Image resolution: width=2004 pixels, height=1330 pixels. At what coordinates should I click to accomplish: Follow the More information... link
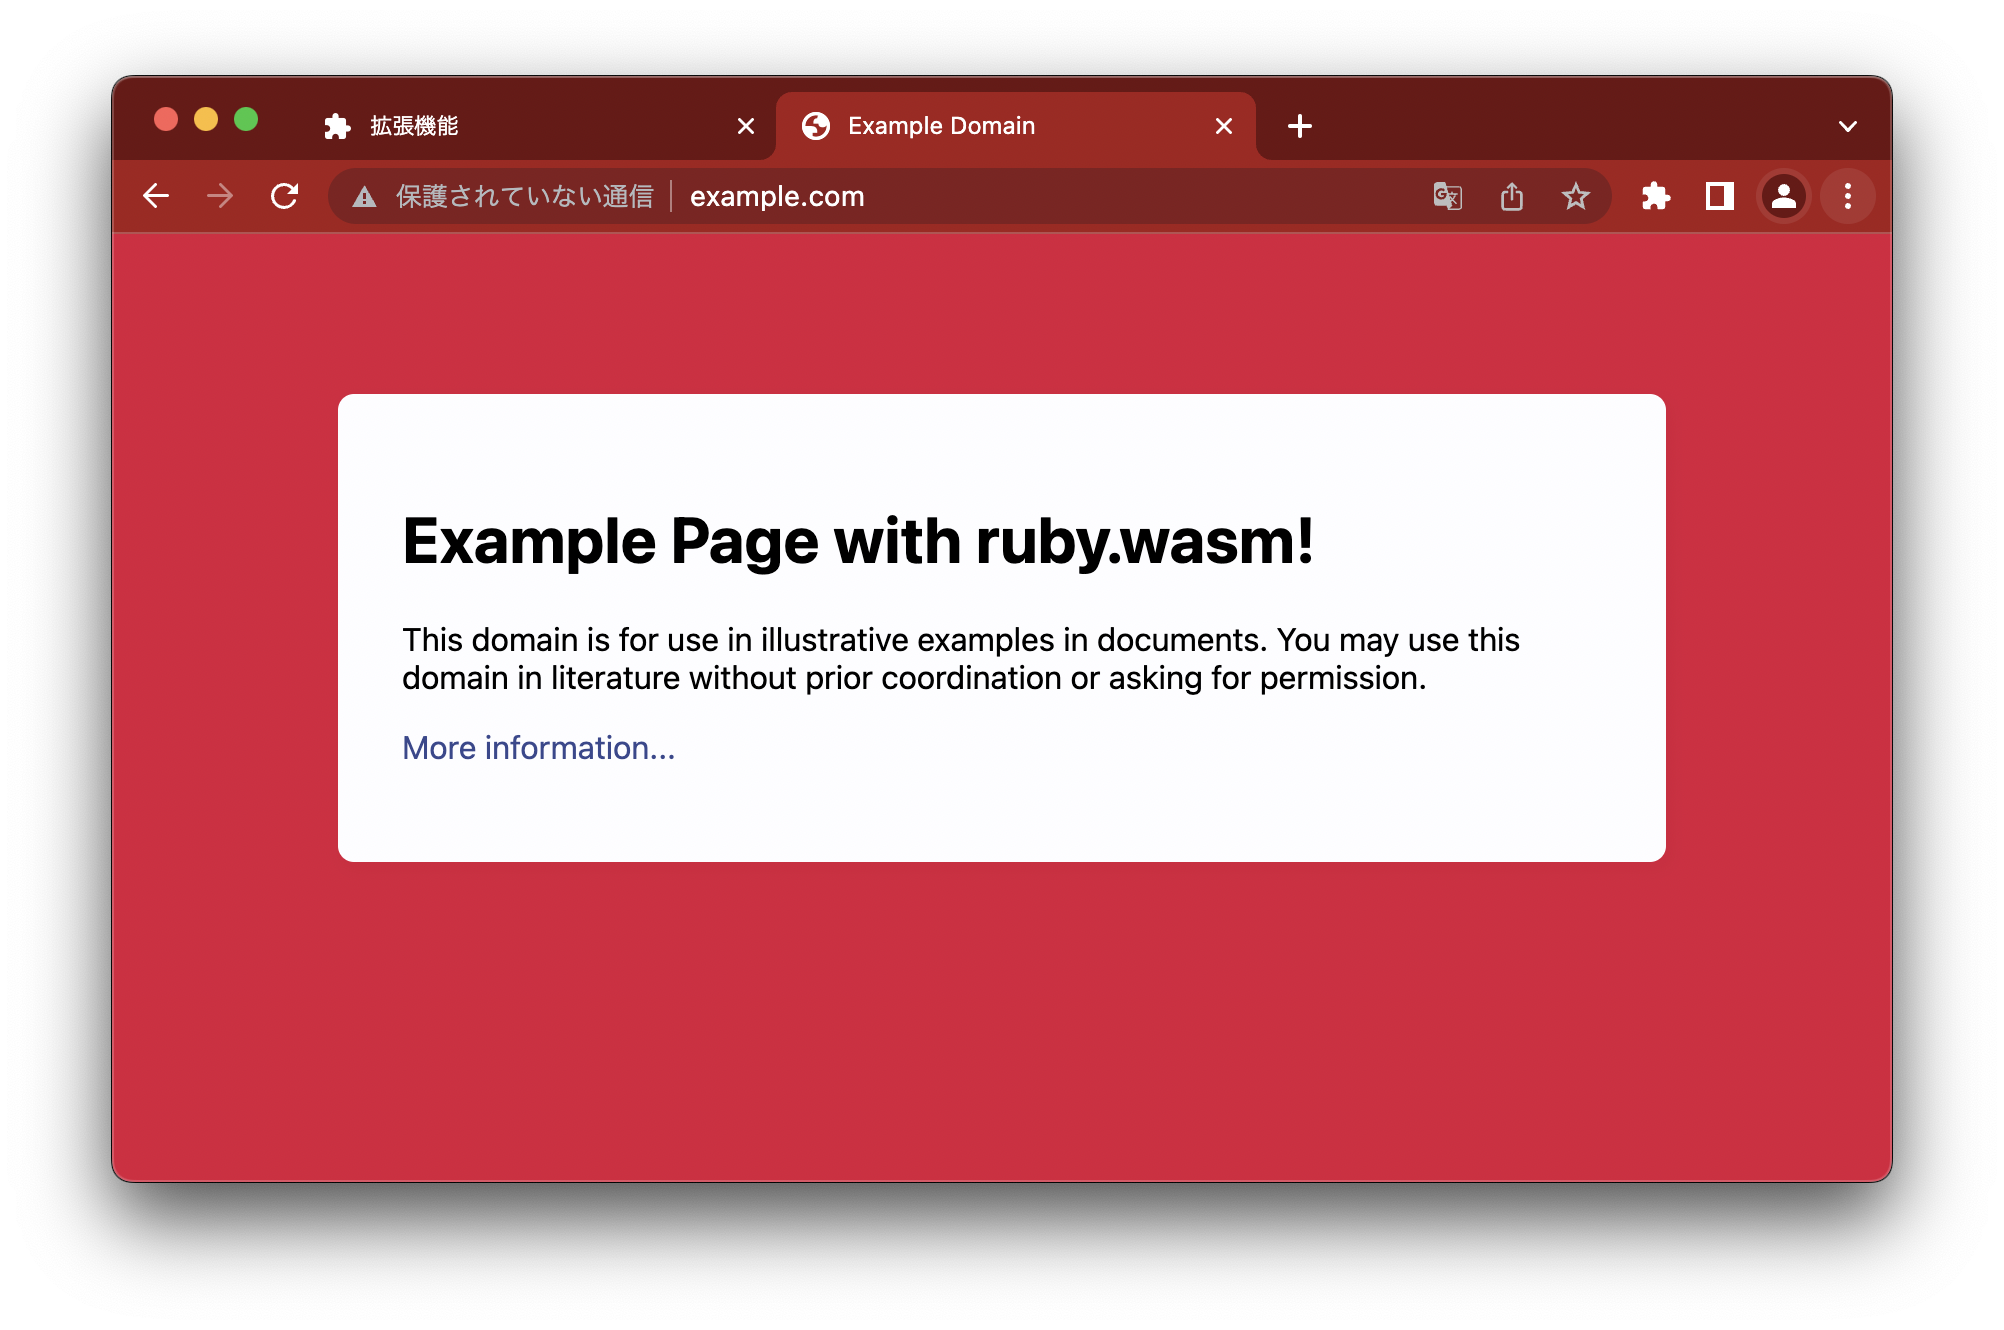click(x=539, y=748)
